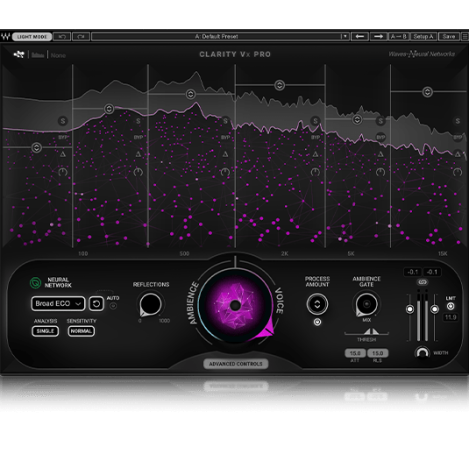The width and height of the screenshot is (469, 469).
Task: Toggle the stereo link button under output values
Action: 422,282
